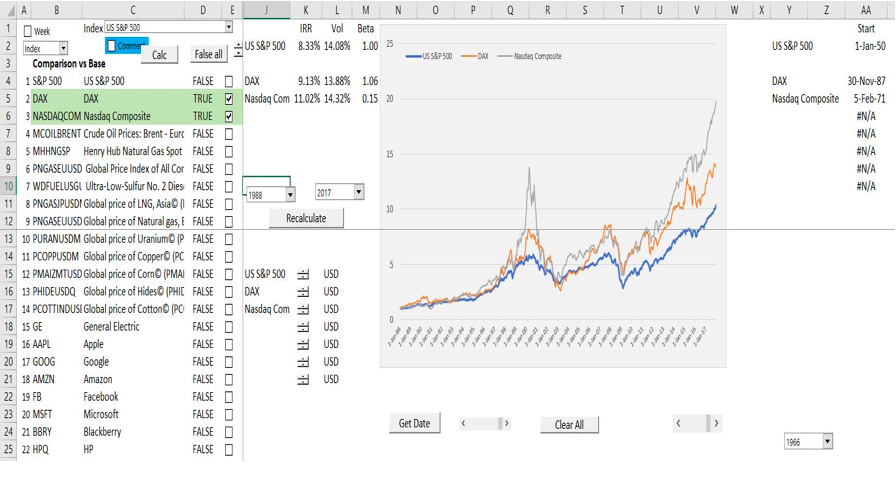Click the False all button

point(209,54)
